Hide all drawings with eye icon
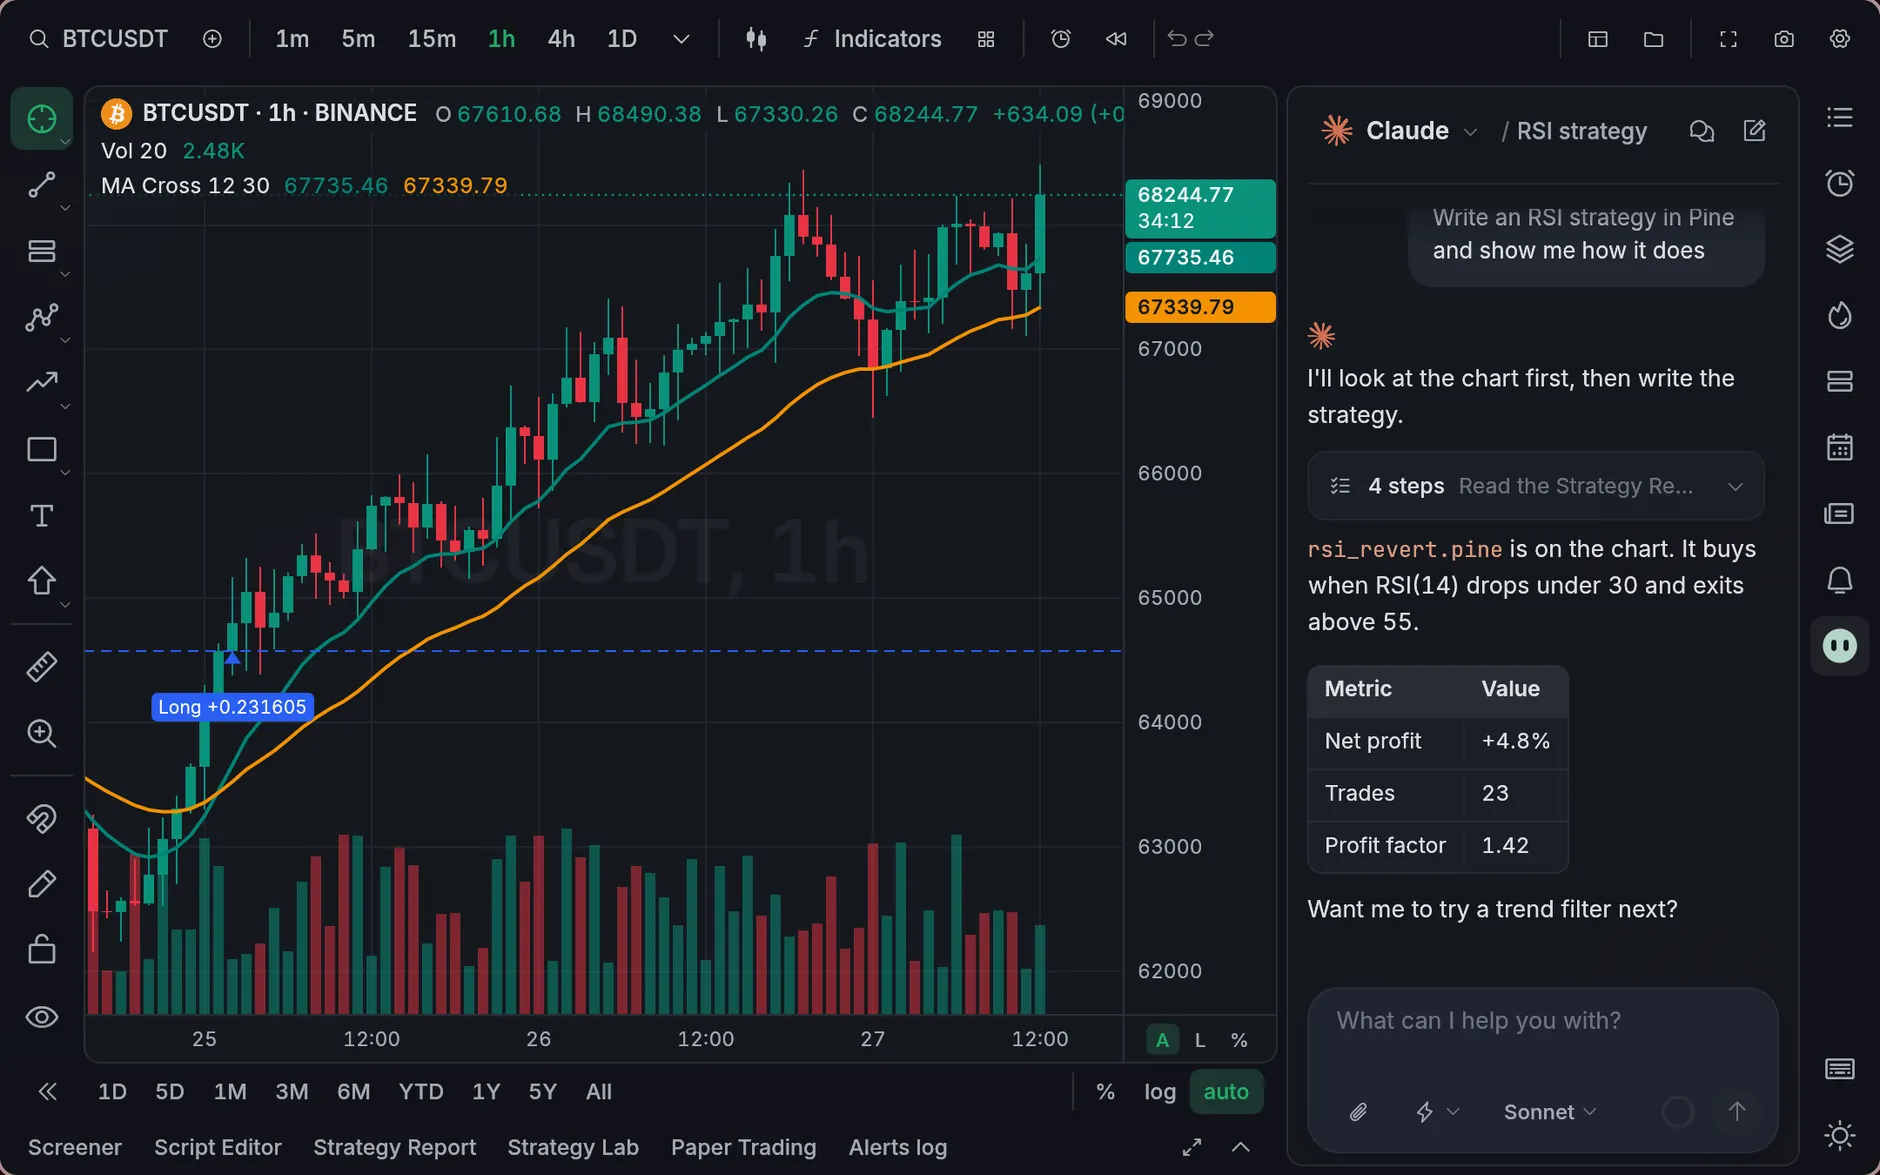Viewport: 1880px width, 1175px height. (41, 1017)
